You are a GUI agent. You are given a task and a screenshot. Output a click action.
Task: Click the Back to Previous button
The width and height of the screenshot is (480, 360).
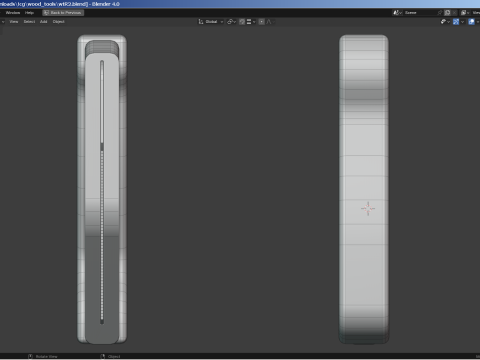click(x=63, y=13)
